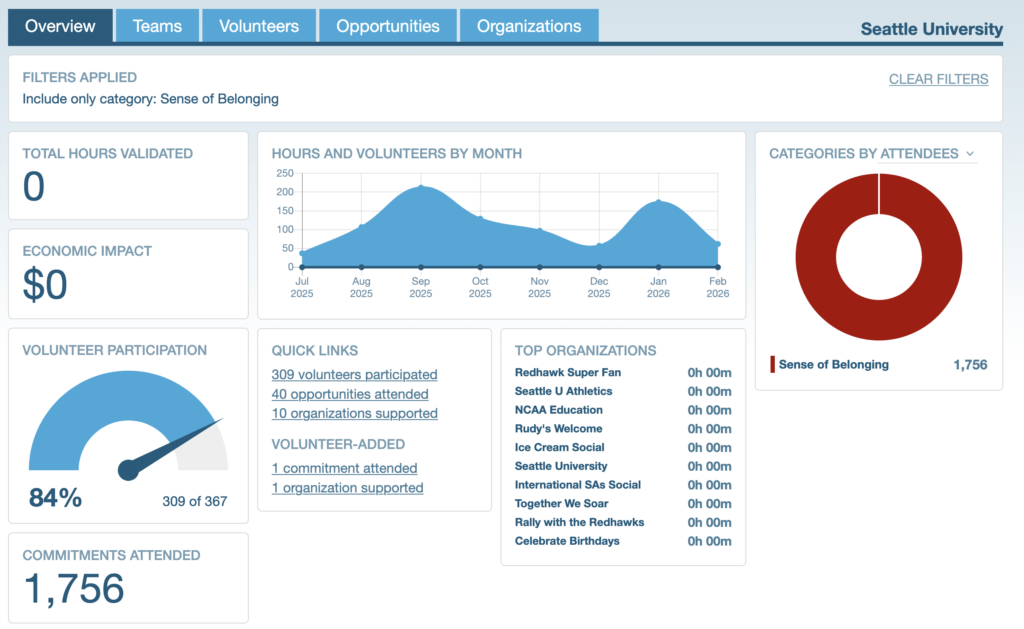Open the Overview tab
This screenshot has width=1024, height=629.
coord(60,26)
